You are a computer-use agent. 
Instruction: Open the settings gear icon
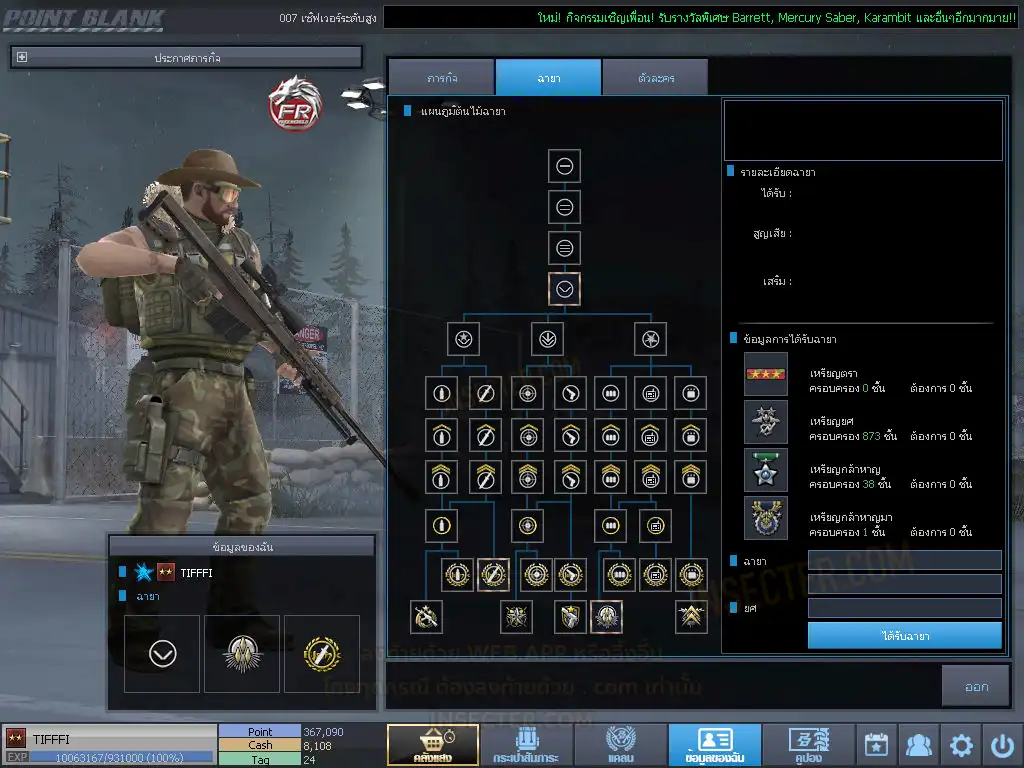pyautogui.click(x=961, y=745)
